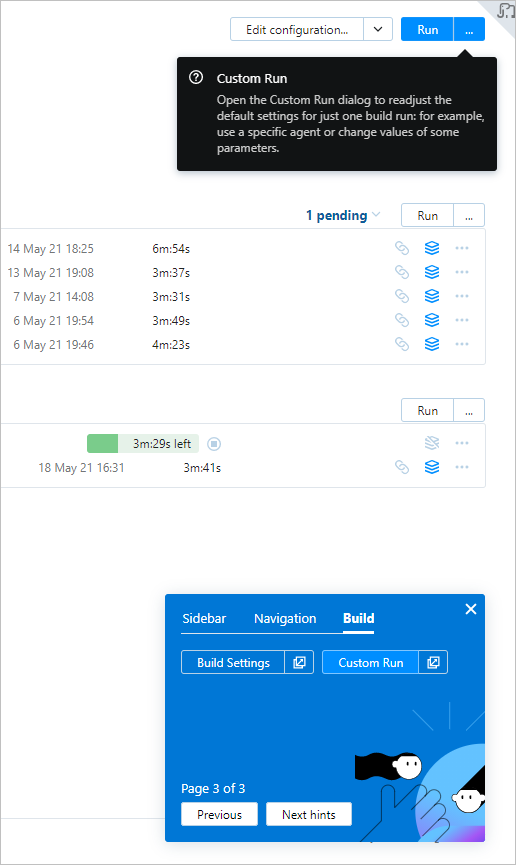The height and width of the screenshot is (865, 516).
Task: Open Build Settings hint in a new window
Action: tap(299, 663)
